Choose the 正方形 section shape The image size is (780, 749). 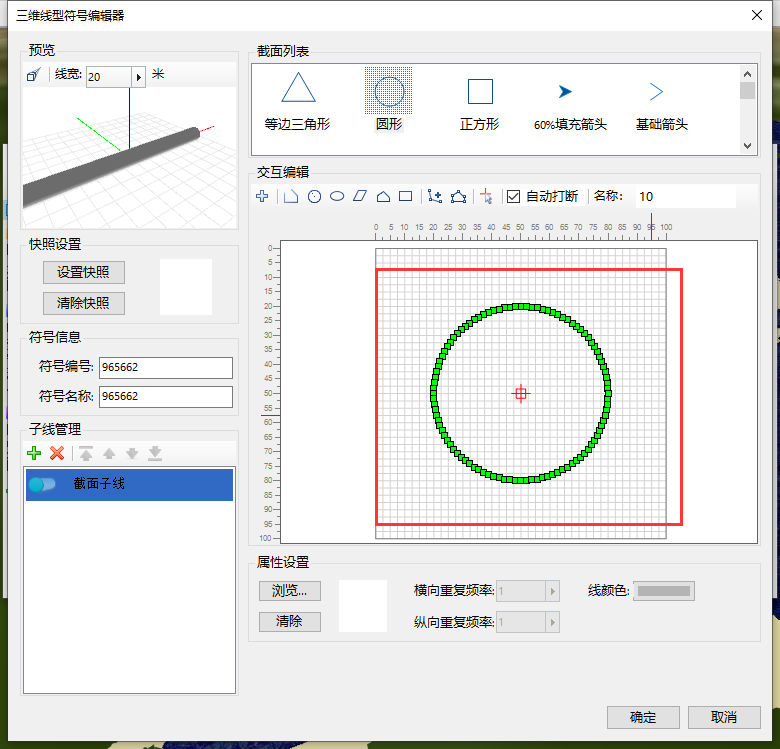pyautogui.click(x=480, y=104)
